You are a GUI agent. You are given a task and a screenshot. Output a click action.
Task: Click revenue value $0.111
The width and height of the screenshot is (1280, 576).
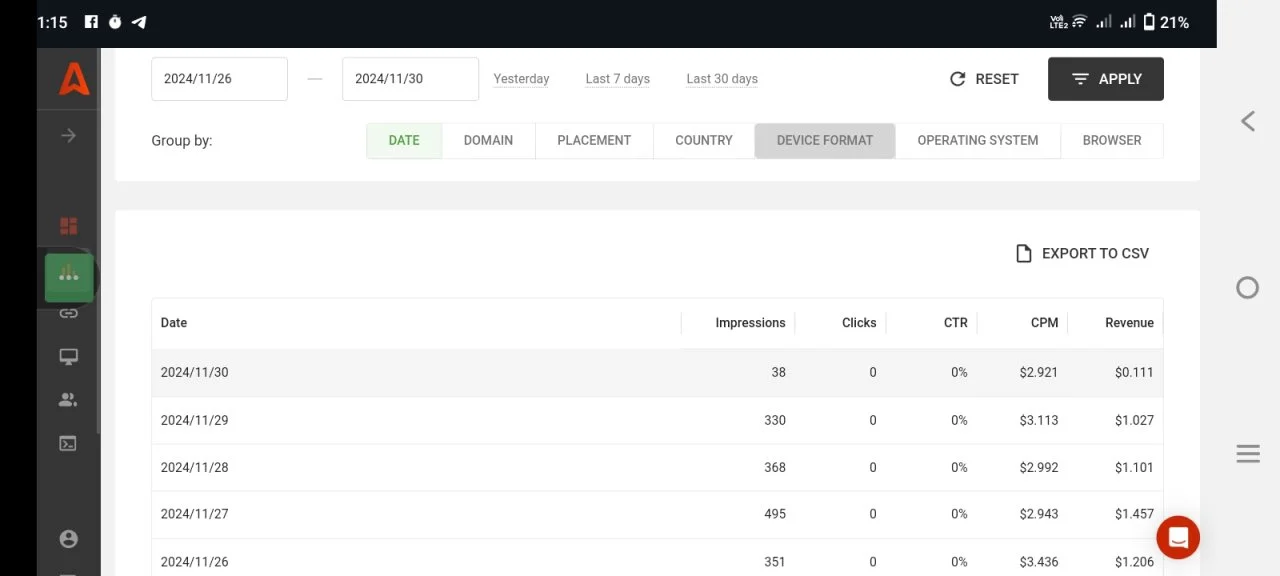pyautogui.click(x=1134, y=372)
